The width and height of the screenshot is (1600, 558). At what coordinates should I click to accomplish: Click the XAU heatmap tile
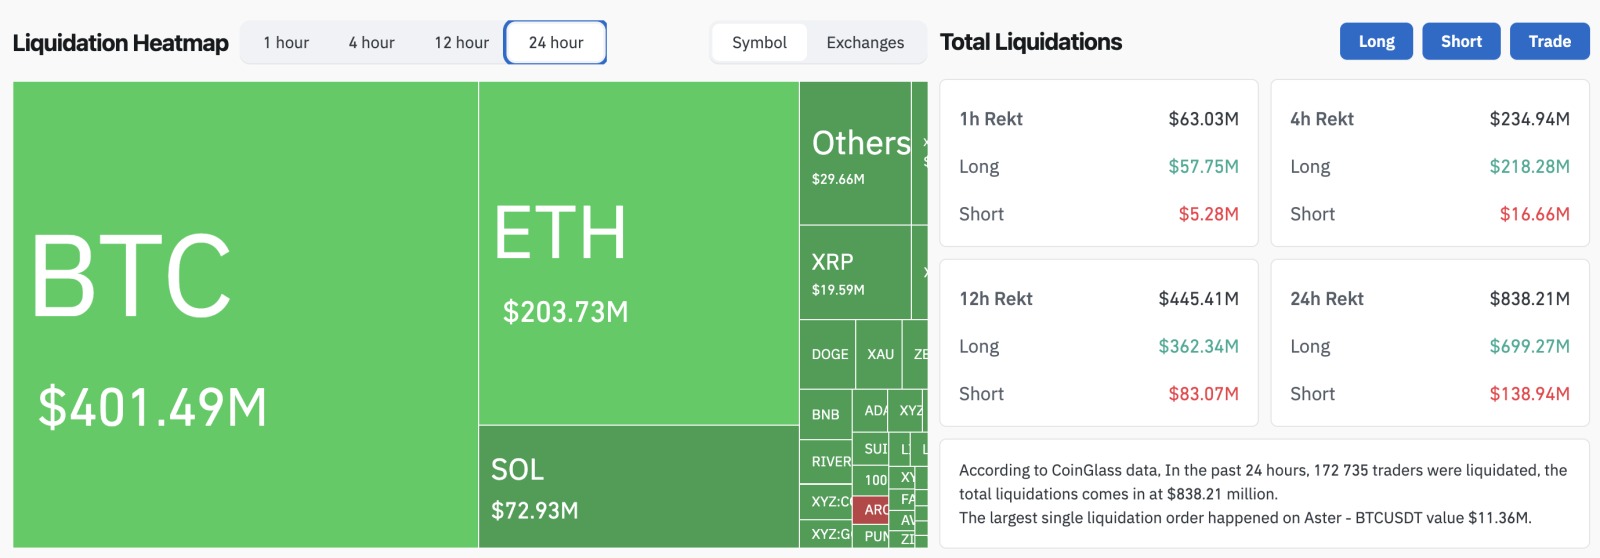tap(880, 354)
